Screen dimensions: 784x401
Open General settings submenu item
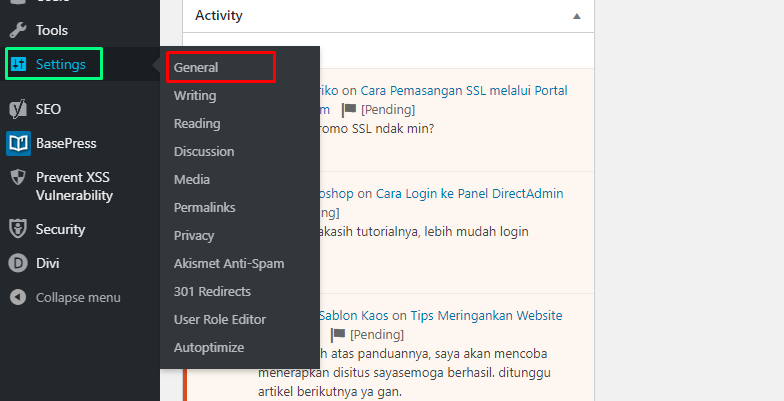196,68
